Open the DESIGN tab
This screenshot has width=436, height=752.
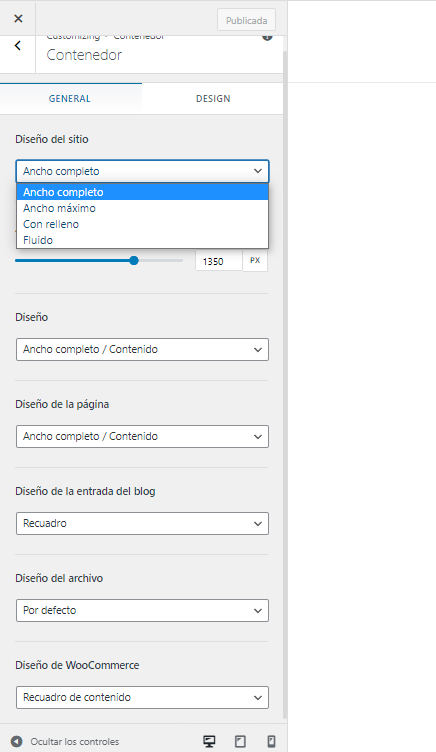pos(213,99)
